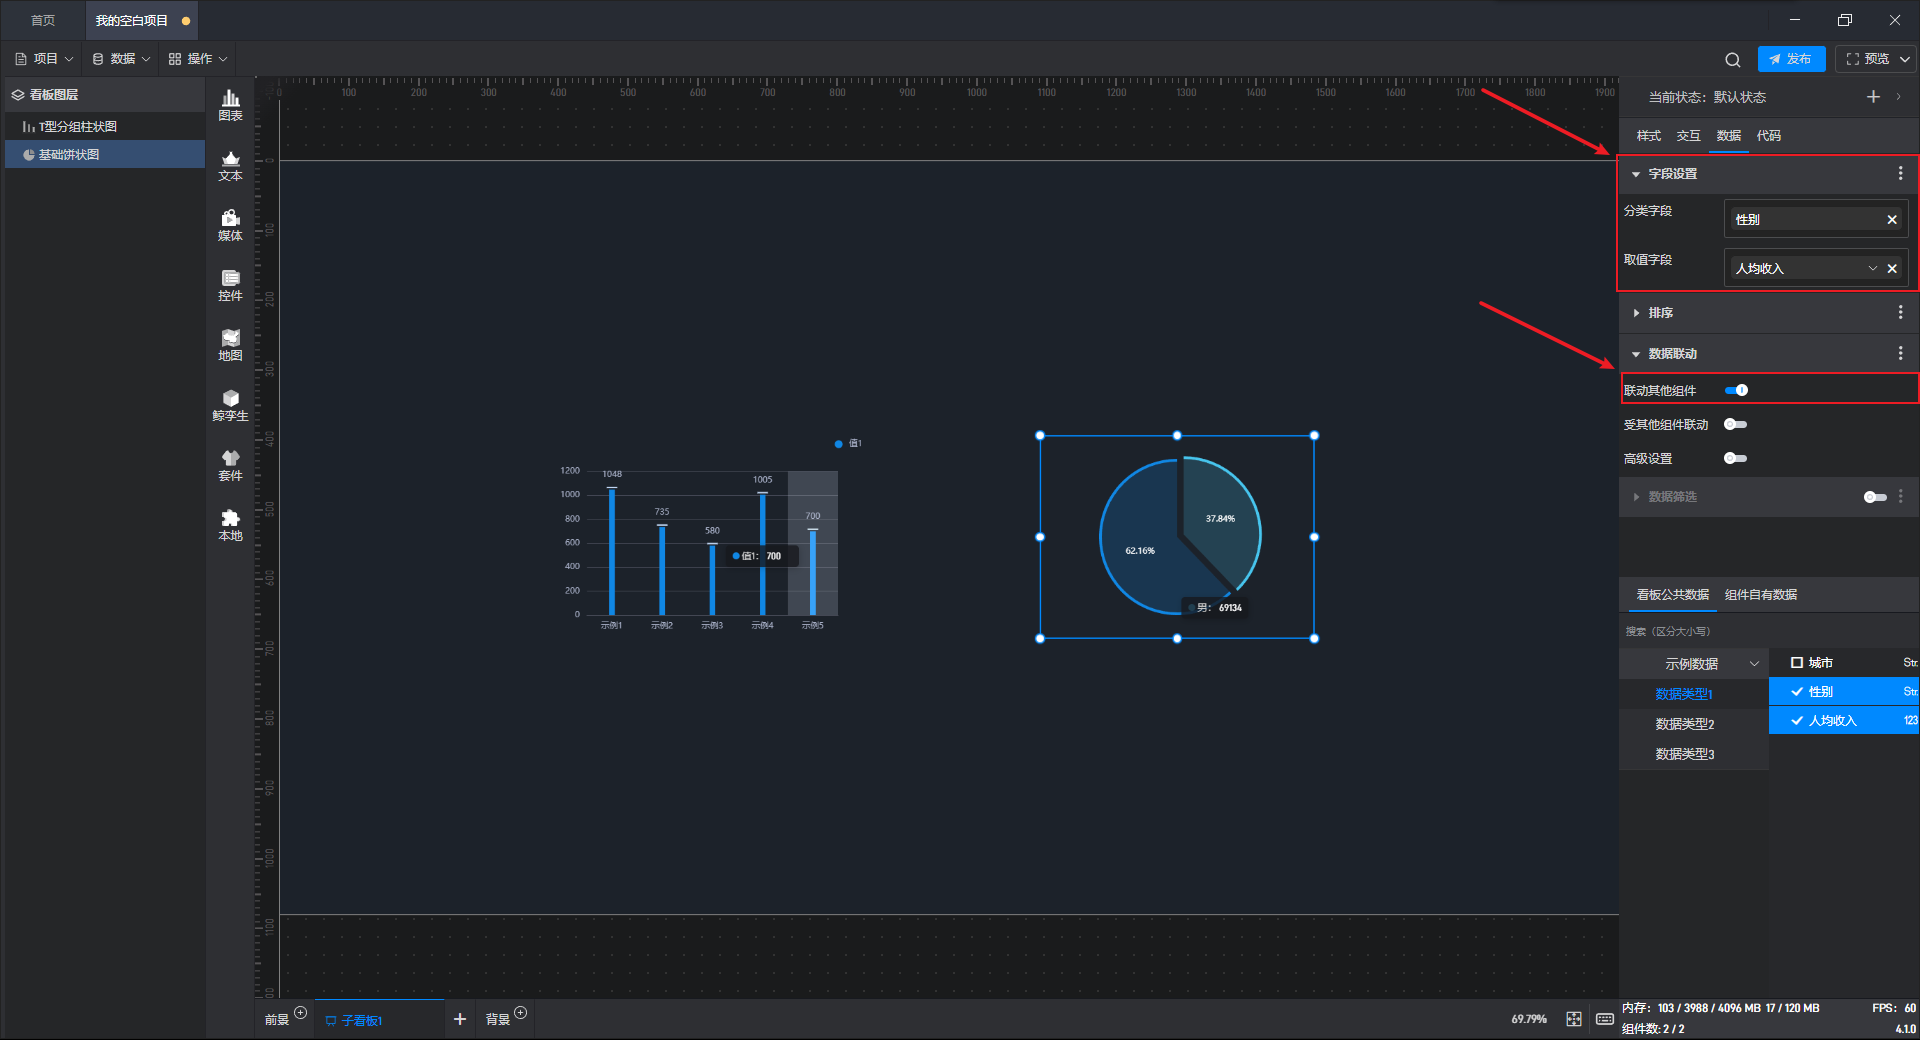Click the 看板图层 layers icon header
Viewport: 1920px width, 1040px height.
click(x=17, y=95)
